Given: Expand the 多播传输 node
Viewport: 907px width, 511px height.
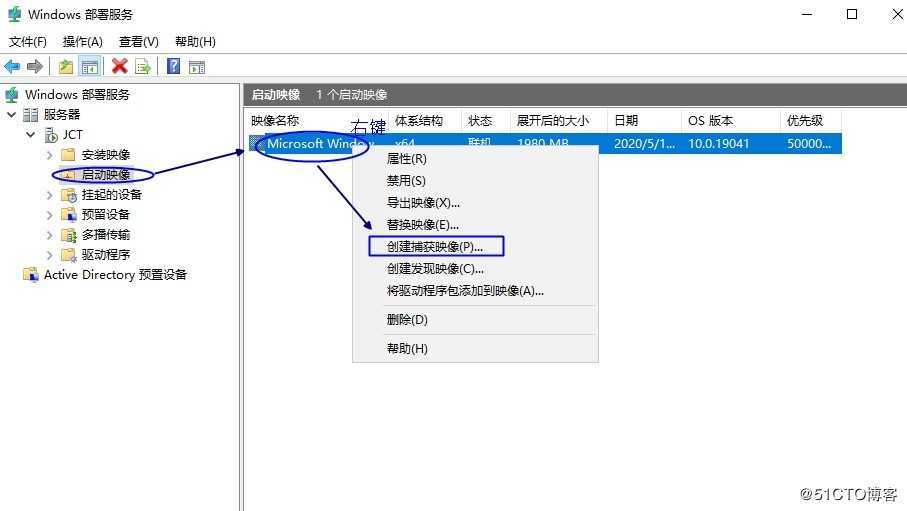Looking at the screenshot, I should point(50,234).
